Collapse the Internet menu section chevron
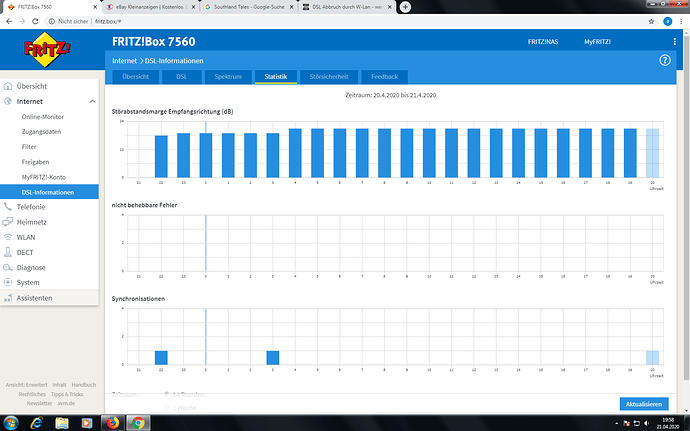The image size is (690, 431). coord(92,101)
